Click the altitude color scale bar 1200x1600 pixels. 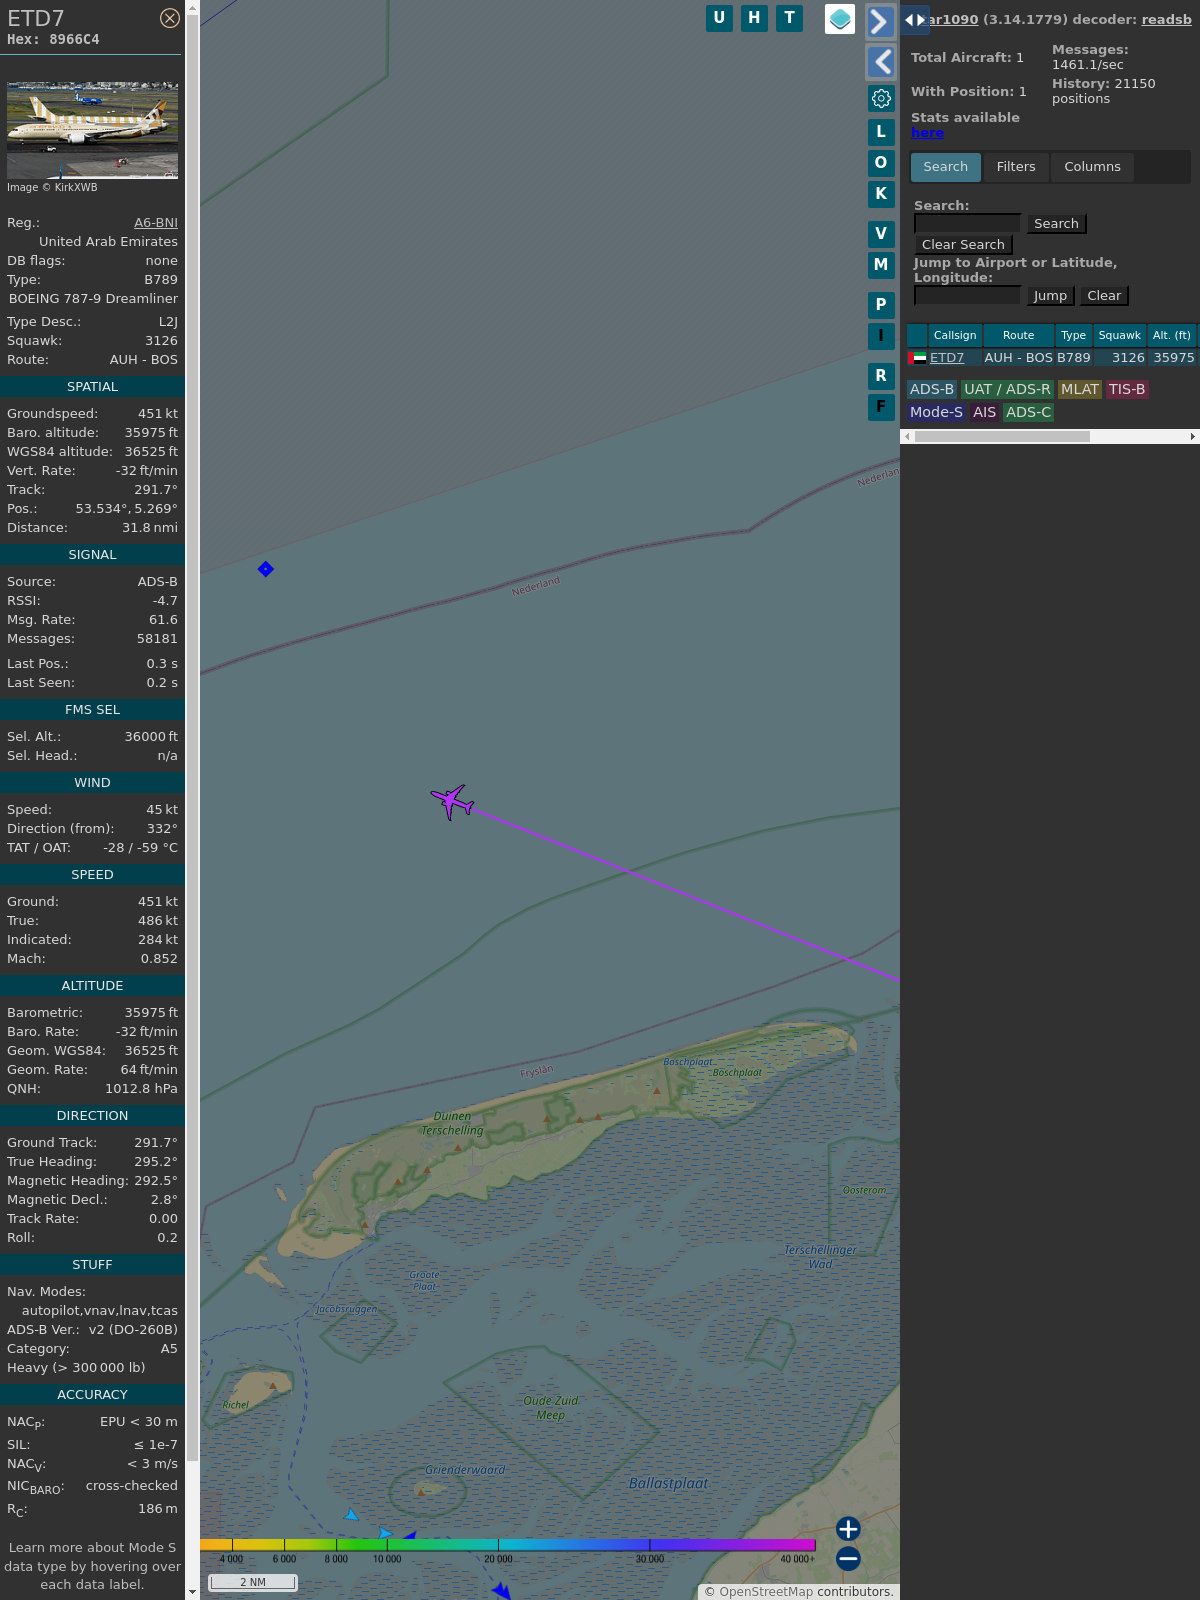click(x=508, y=1545)
